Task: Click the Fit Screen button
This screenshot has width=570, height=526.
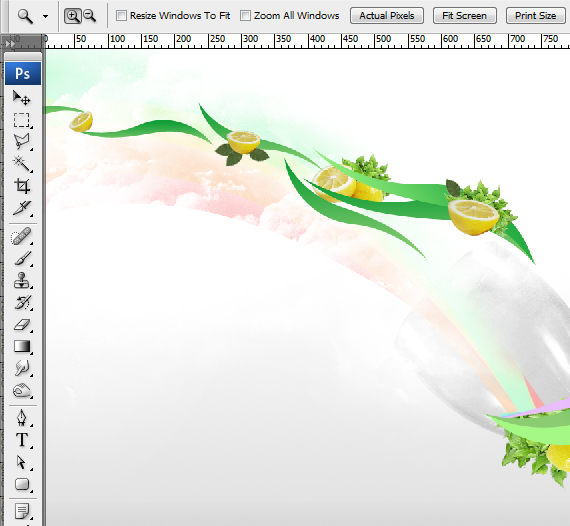Action: coord(465,16)
